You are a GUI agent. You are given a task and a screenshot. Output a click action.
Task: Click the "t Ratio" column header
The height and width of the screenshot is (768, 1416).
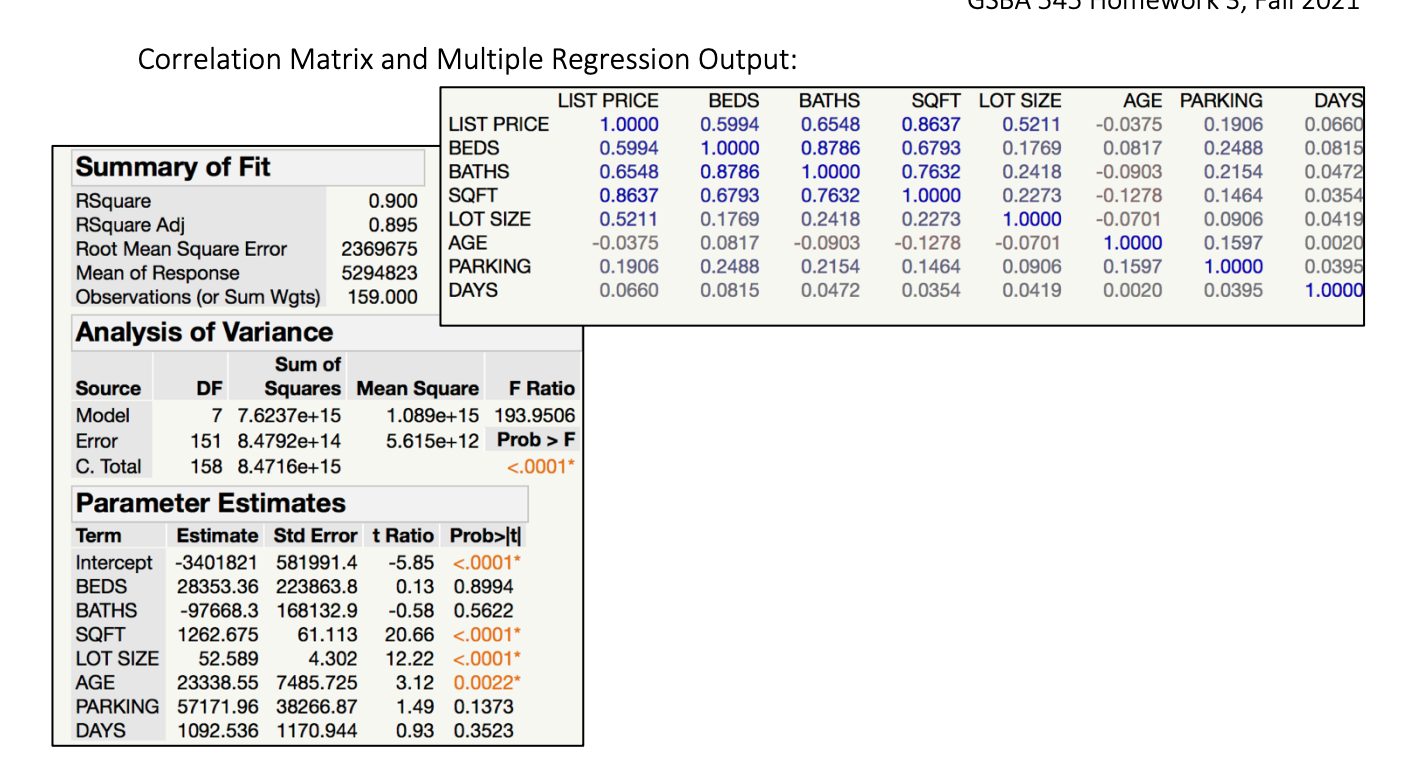[x=403, y=535]
